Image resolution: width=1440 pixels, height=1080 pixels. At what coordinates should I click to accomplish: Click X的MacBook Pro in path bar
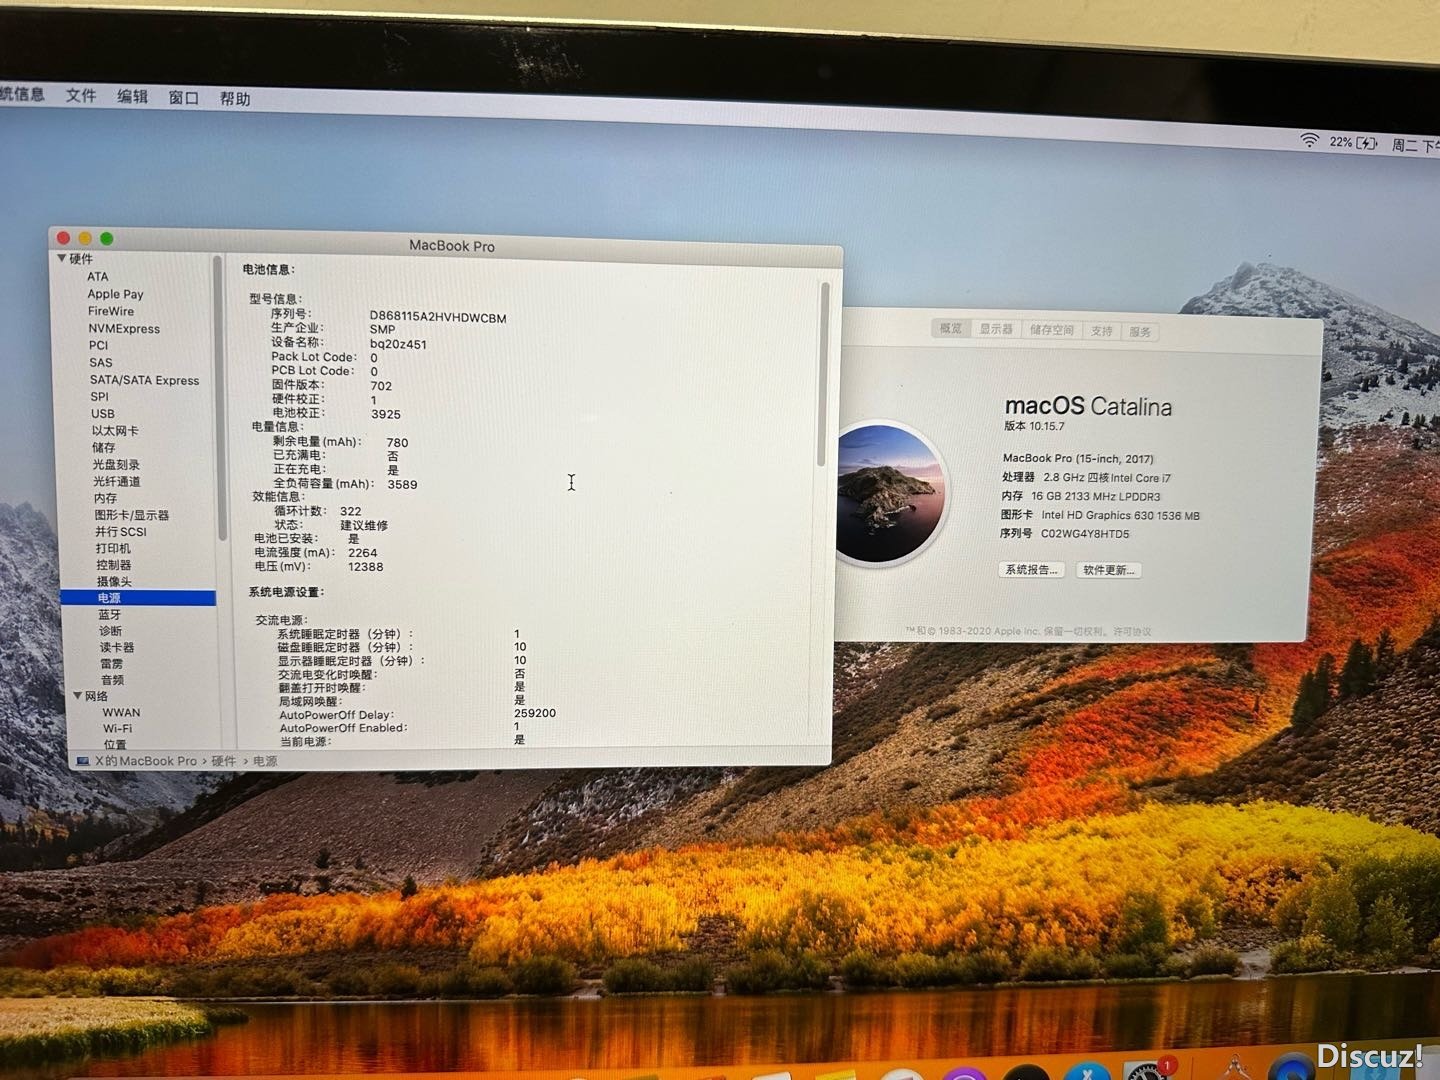pos(146,761)
